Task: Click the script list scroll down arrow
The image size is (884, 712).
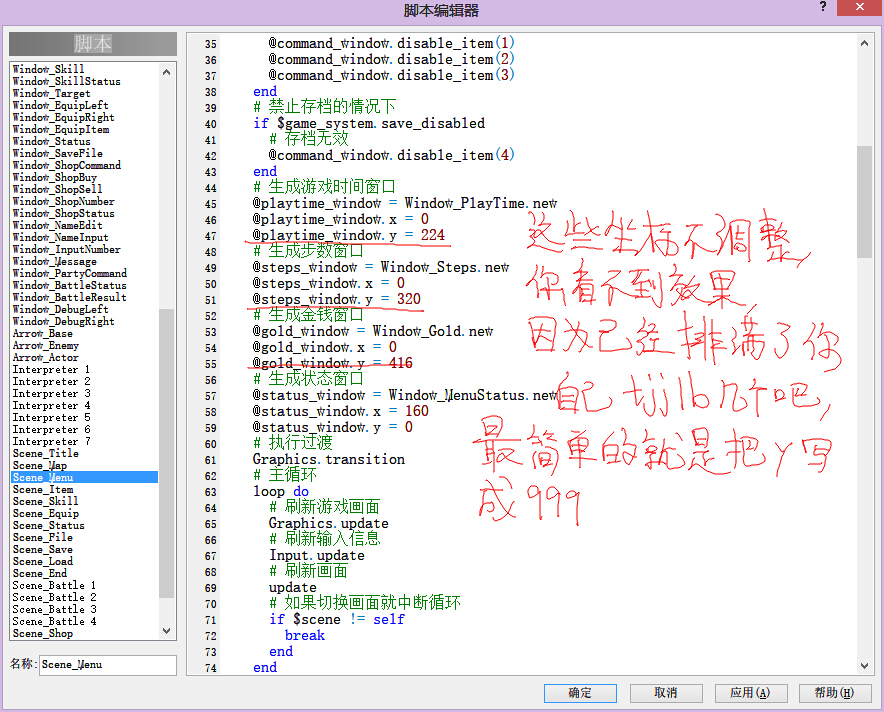Action: [166, 631]
